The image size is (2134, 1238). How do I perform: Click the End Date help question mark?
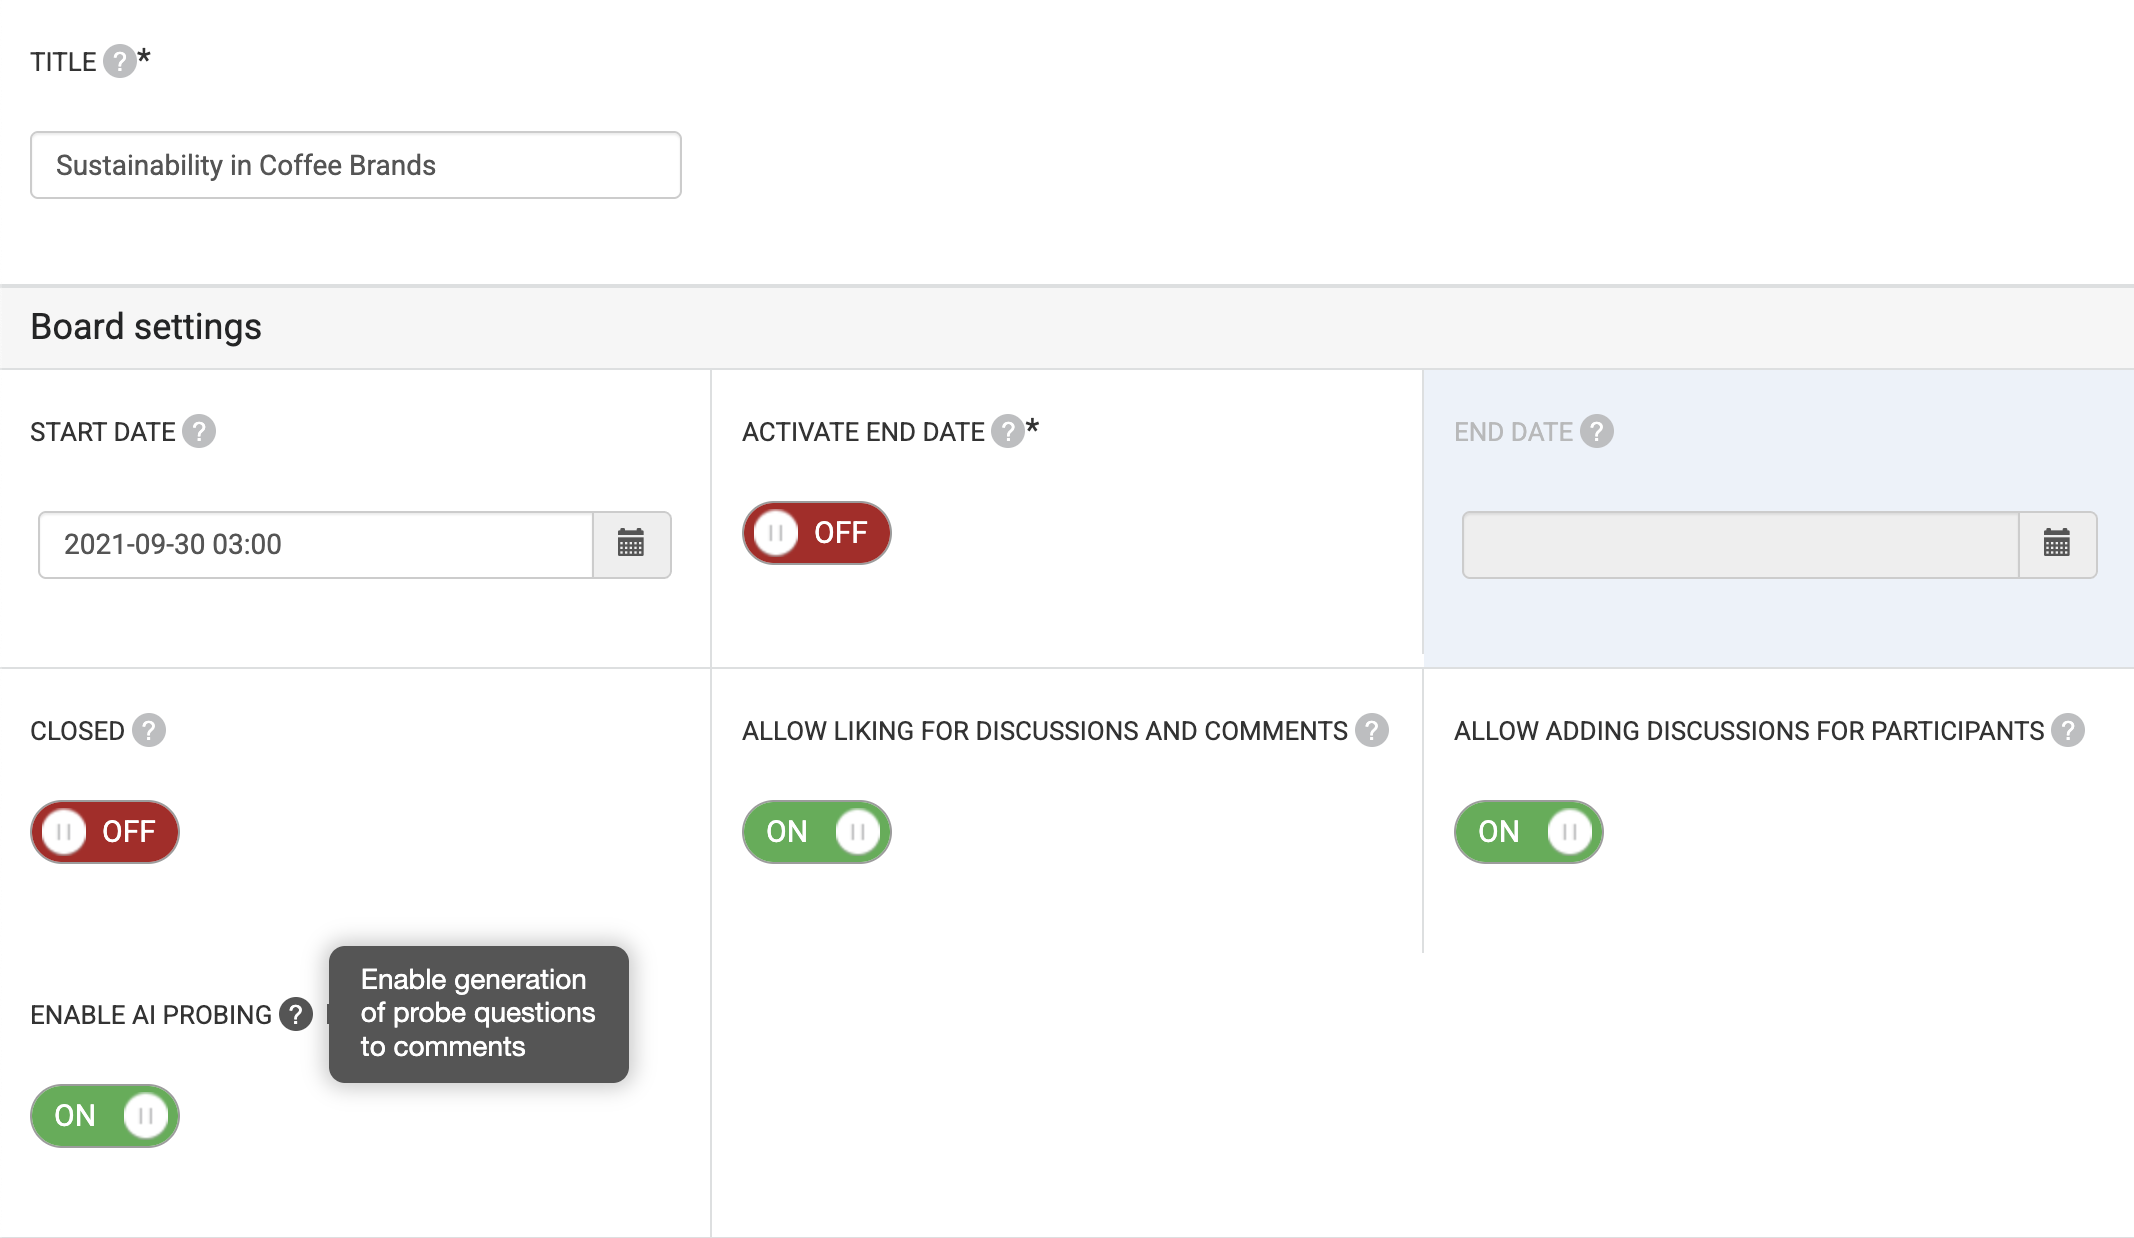click(x=1597, y=432)
